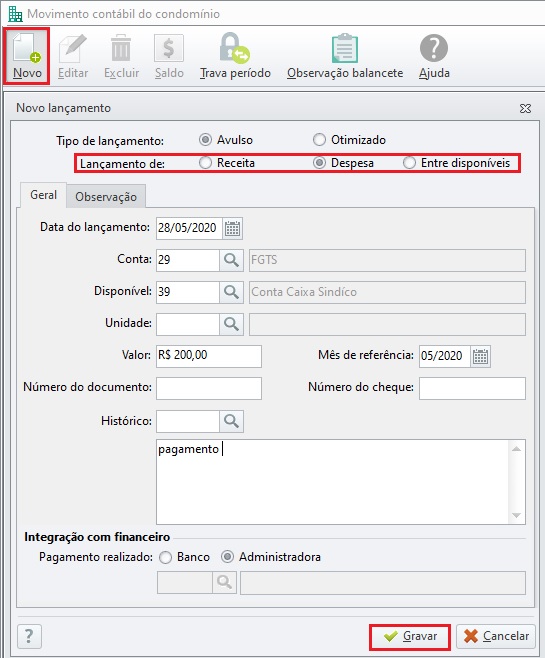Open Trava período lock icon
This screenshot has width=545, height=658.
coord(235,48)
